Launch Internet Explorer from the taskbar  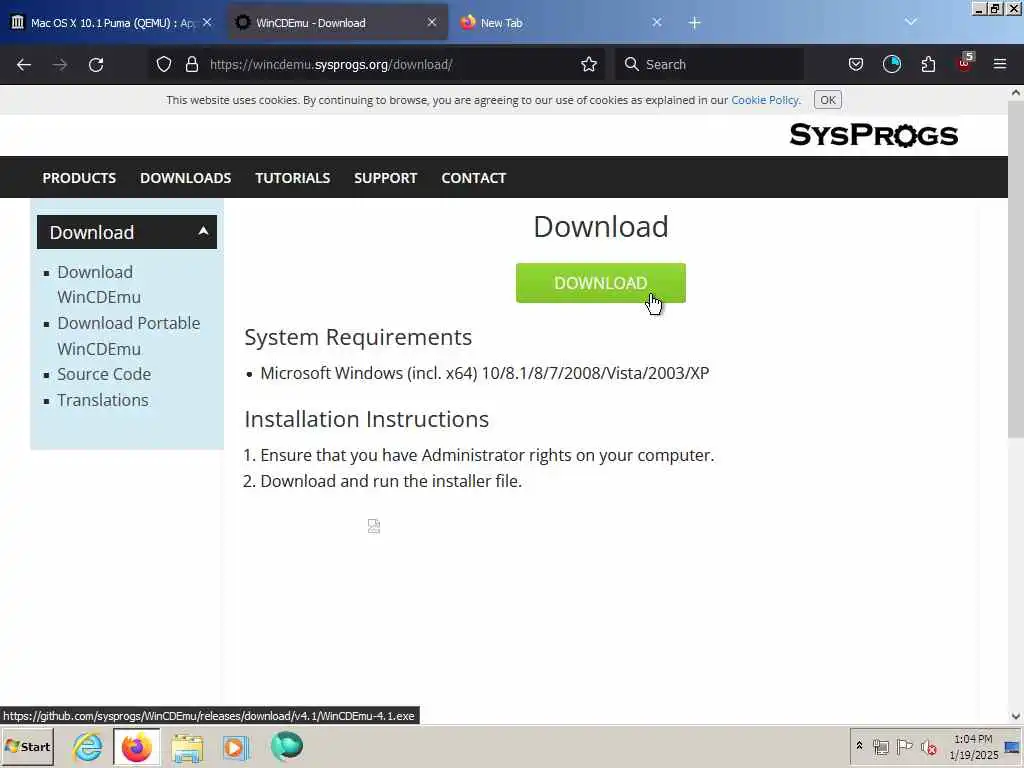[88, 746]
